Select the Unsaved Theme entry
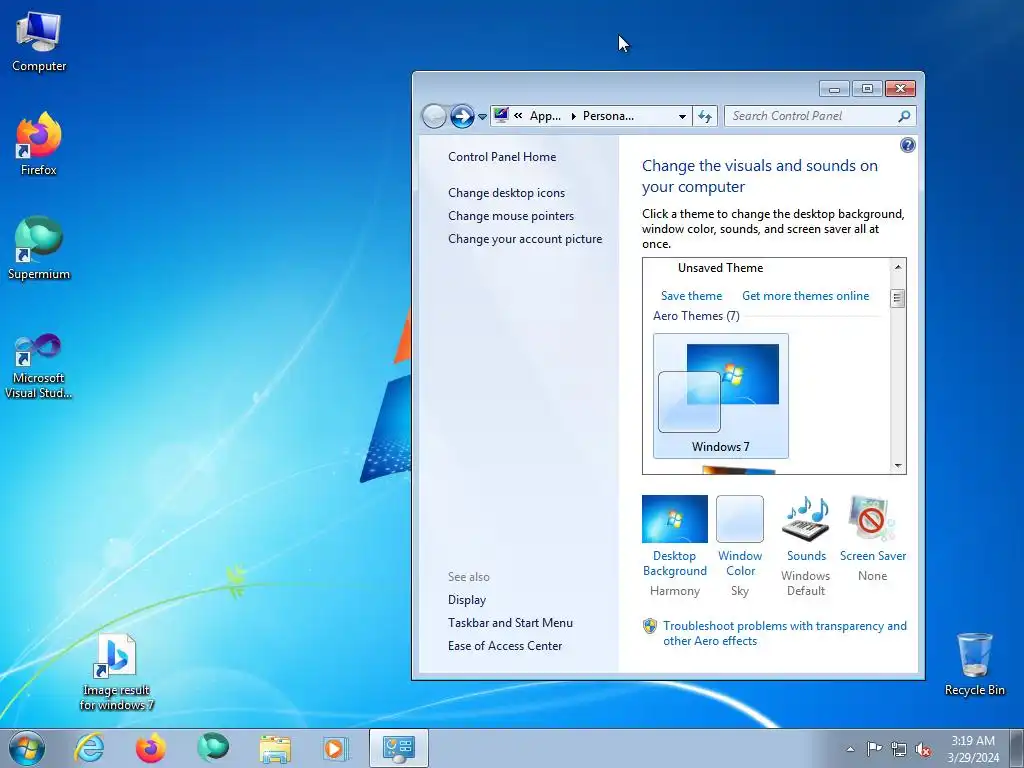The width and height of the screenshot is (1024, 768). tap(720, 268)
